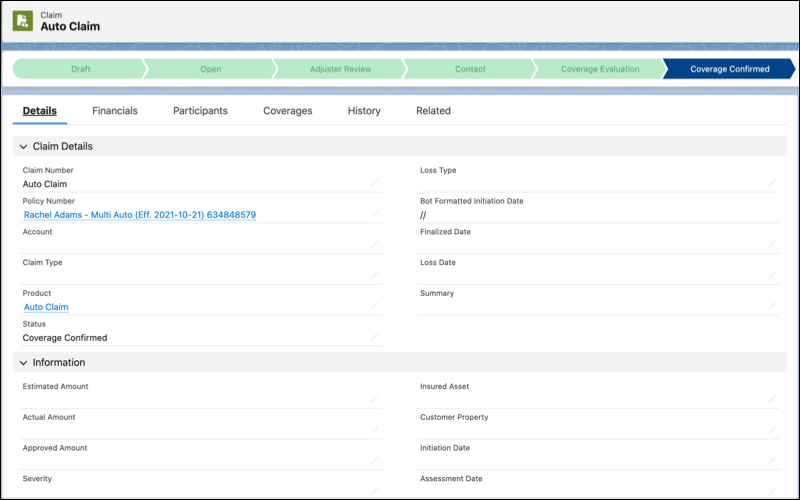This screenshot has width=800, height=500.
Task: Click the Status value Coverage Confirmed
Action: coord(65,338)
